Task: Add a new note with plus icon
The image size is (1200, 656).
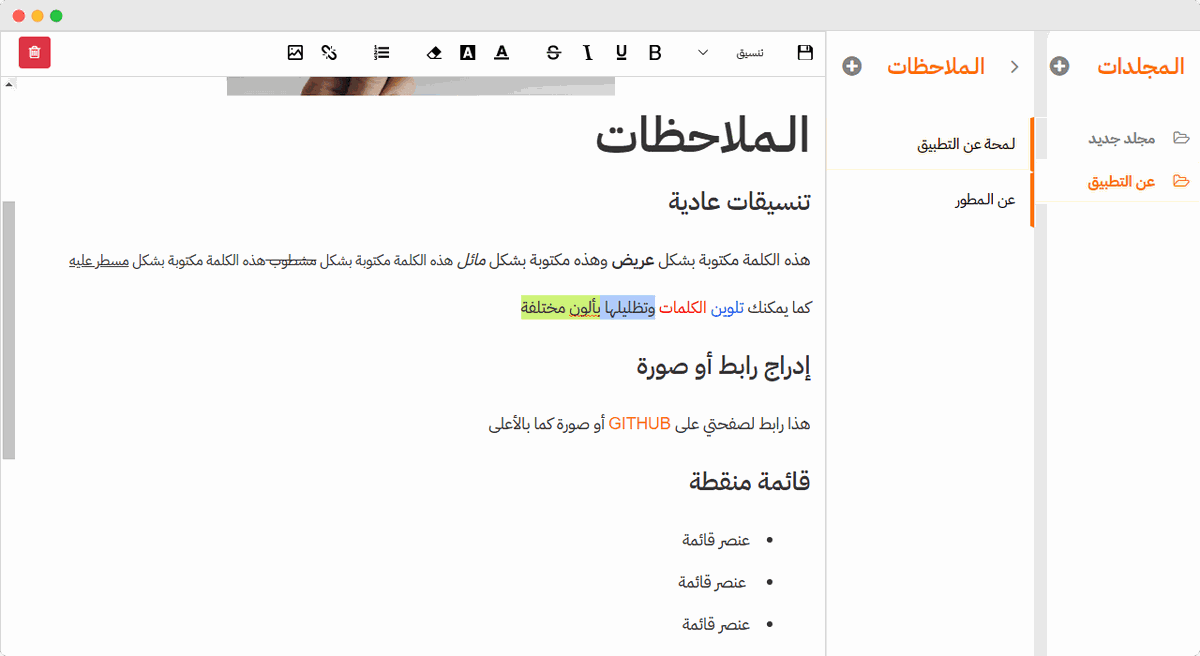Action: point(852,66)
